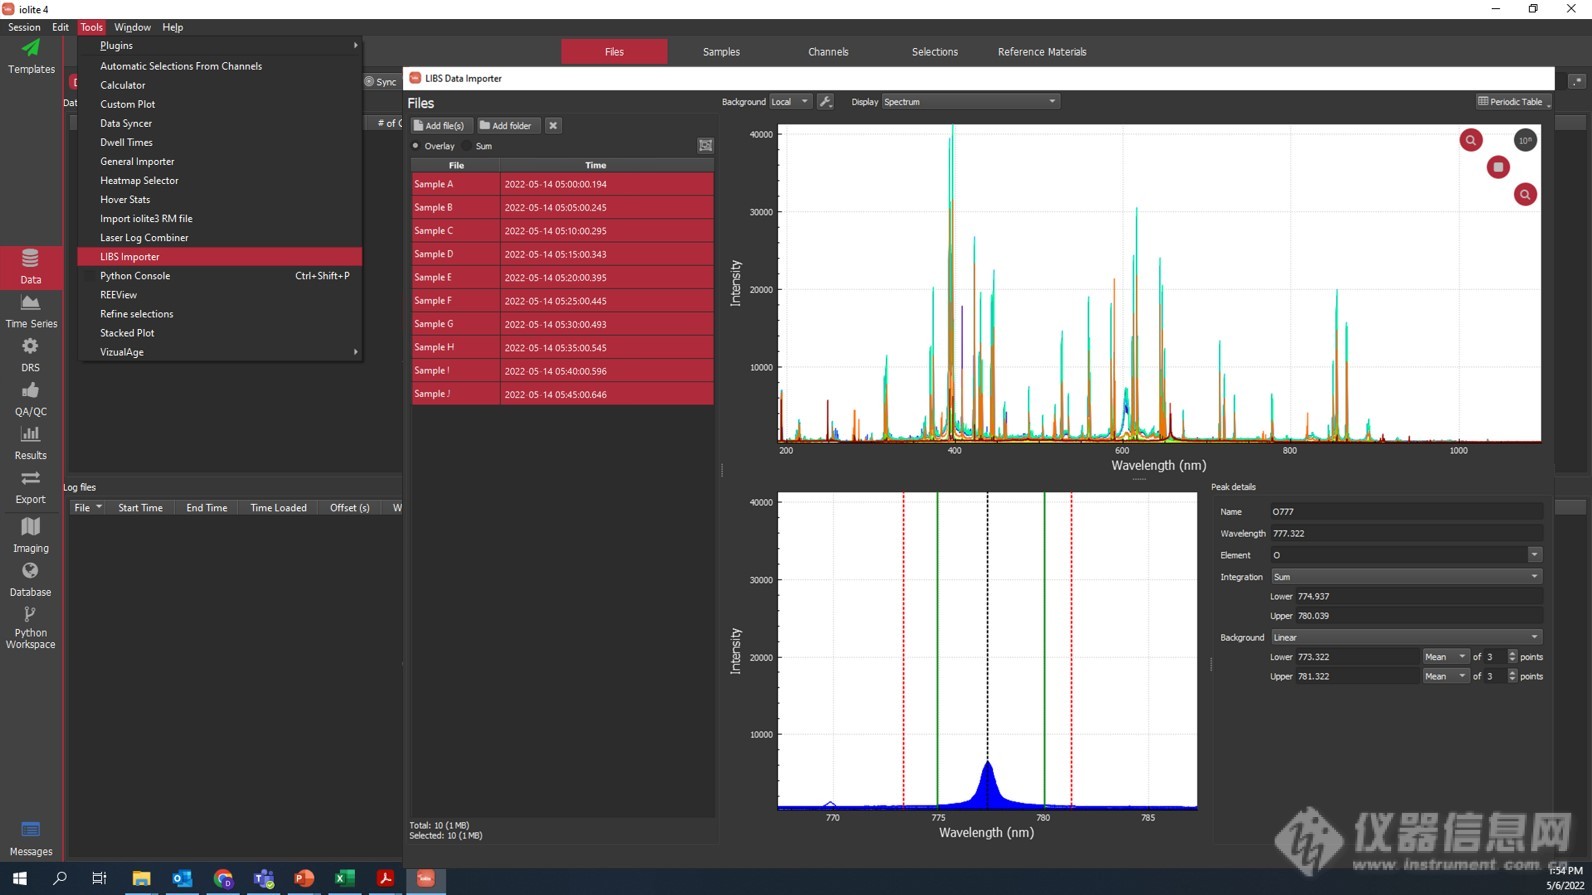The height and width of the screenshot is (895, 1592).
Task: Open the Background Local dropdown
Action: (x=789, y=102)
